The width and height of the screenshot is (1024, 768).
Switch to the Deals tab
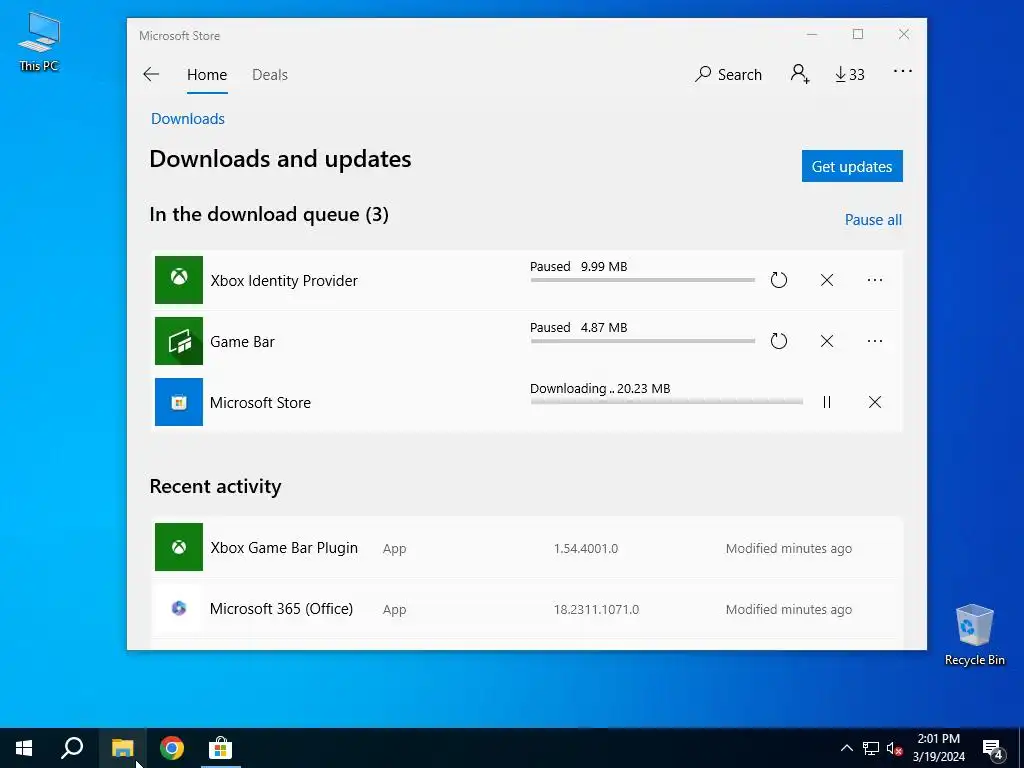pyautogui.click(x=270, y=74)
